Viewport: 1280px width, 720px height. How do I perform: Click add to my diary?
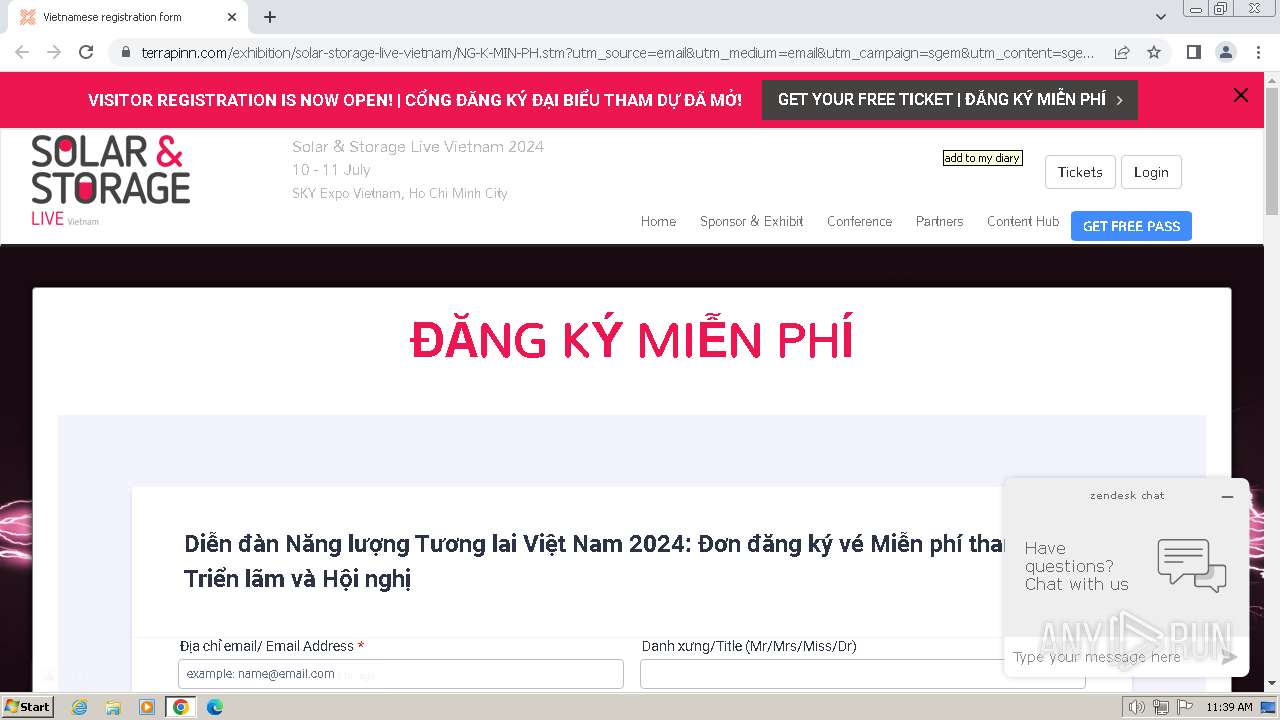(983, 158)
